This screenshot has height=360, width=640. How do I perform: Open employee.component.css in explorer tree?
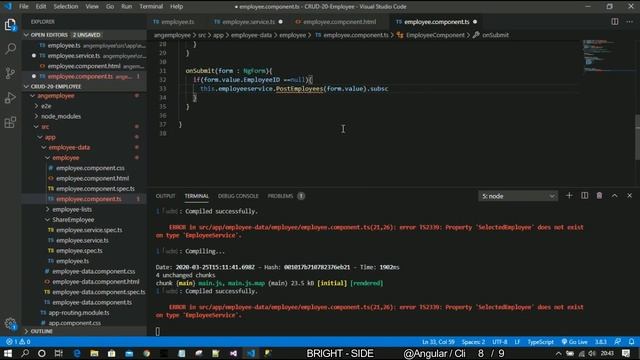click(x=90, y=168)
